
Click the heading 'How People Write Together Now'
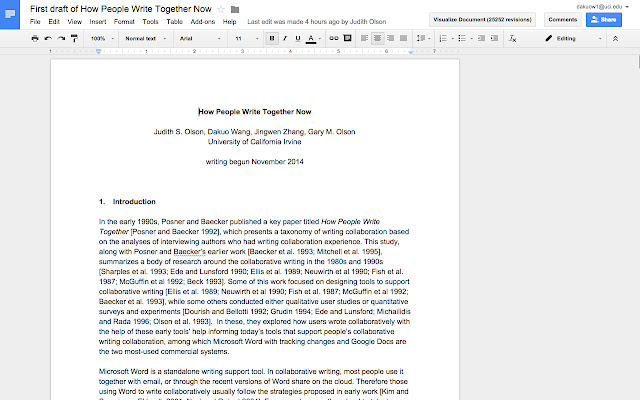point(255,112)
